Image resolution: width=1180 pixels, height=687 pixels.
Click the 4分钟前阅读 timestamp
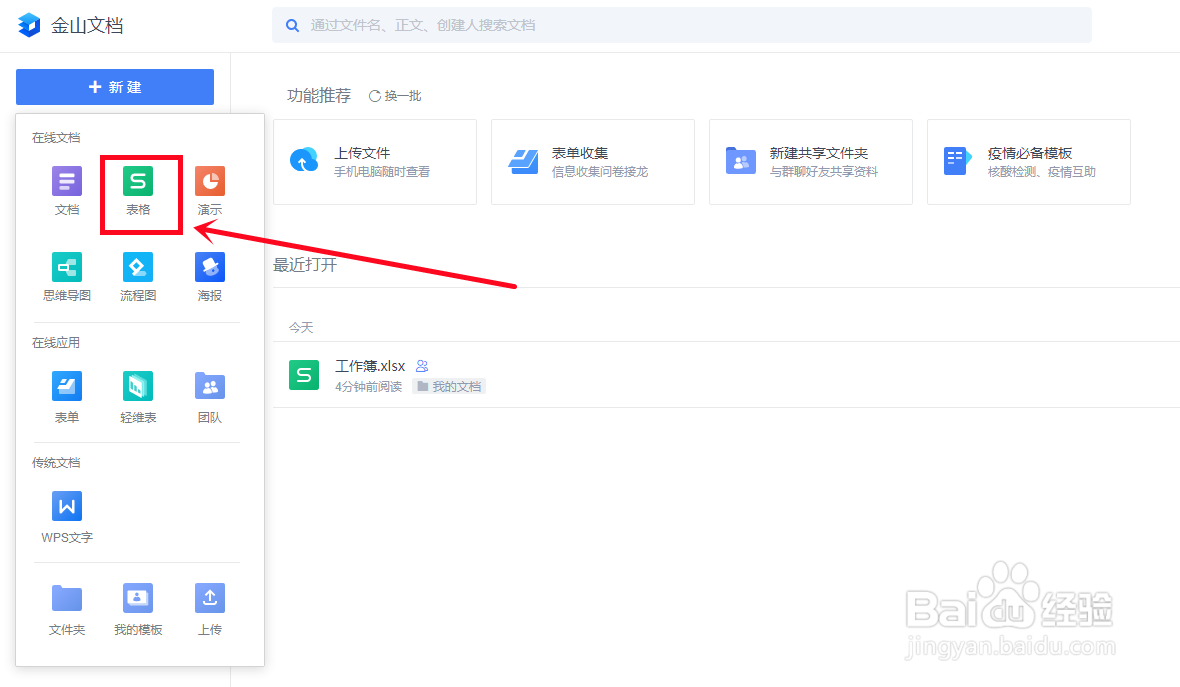pyautogui.click(x=369, y=386)
